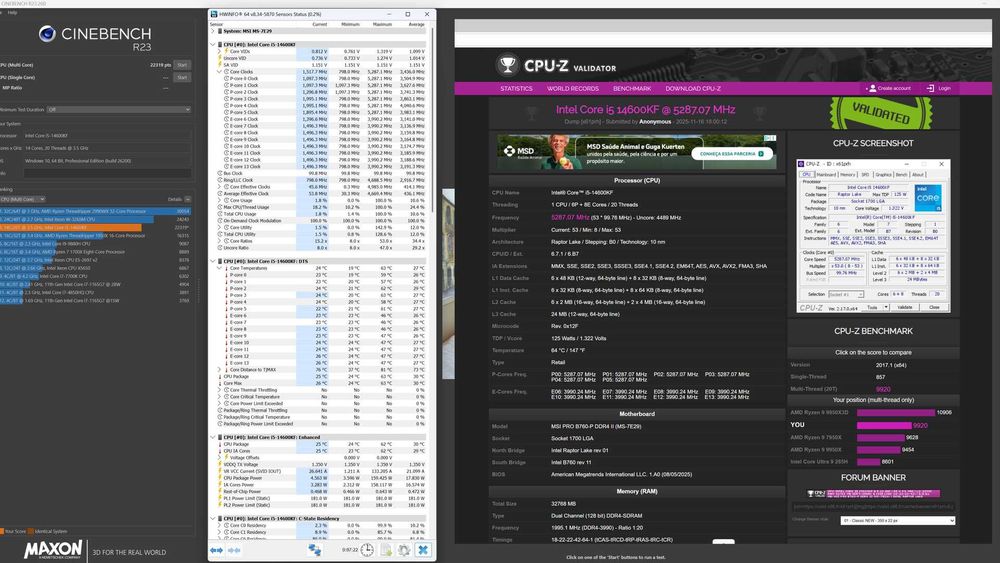Click Intel Core badge in CPU-Z screenshot
This screenshot has height=563, width=1000.
pos(928,198)
